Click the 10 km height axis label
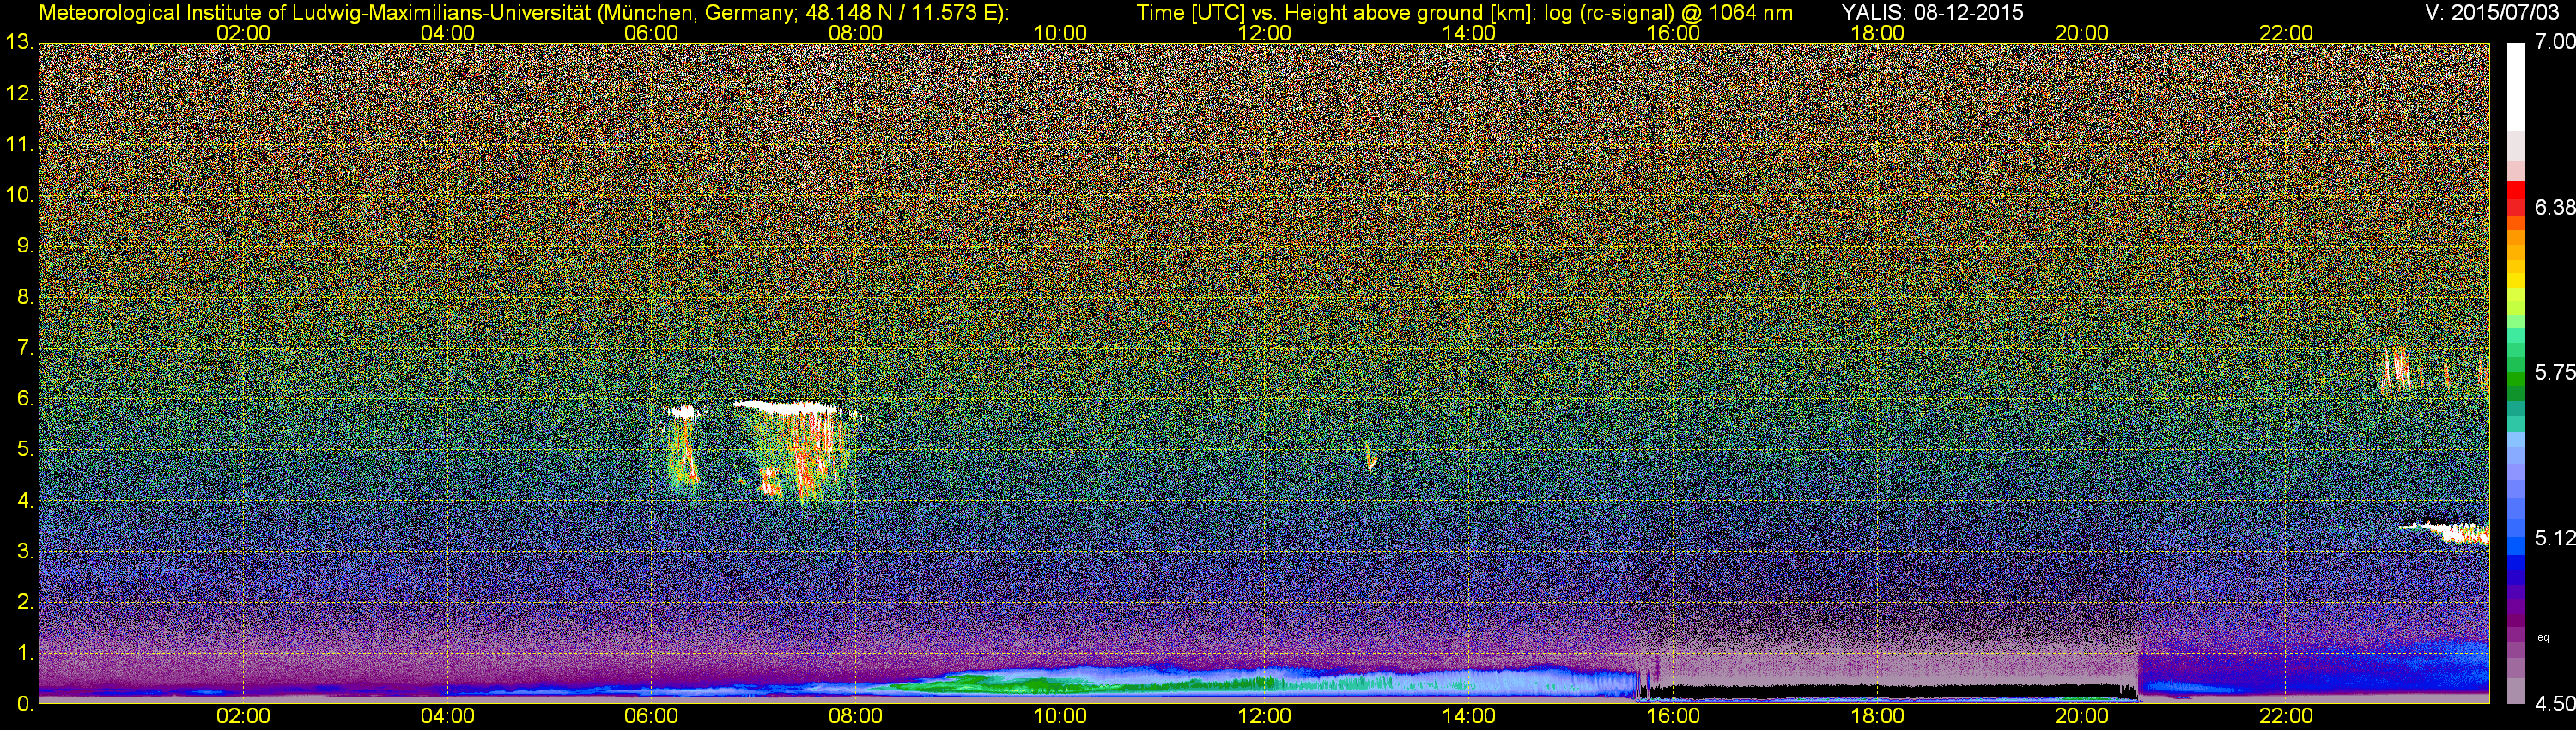The height and width of the screenshot is (730, 2576). tap(18, 195)
